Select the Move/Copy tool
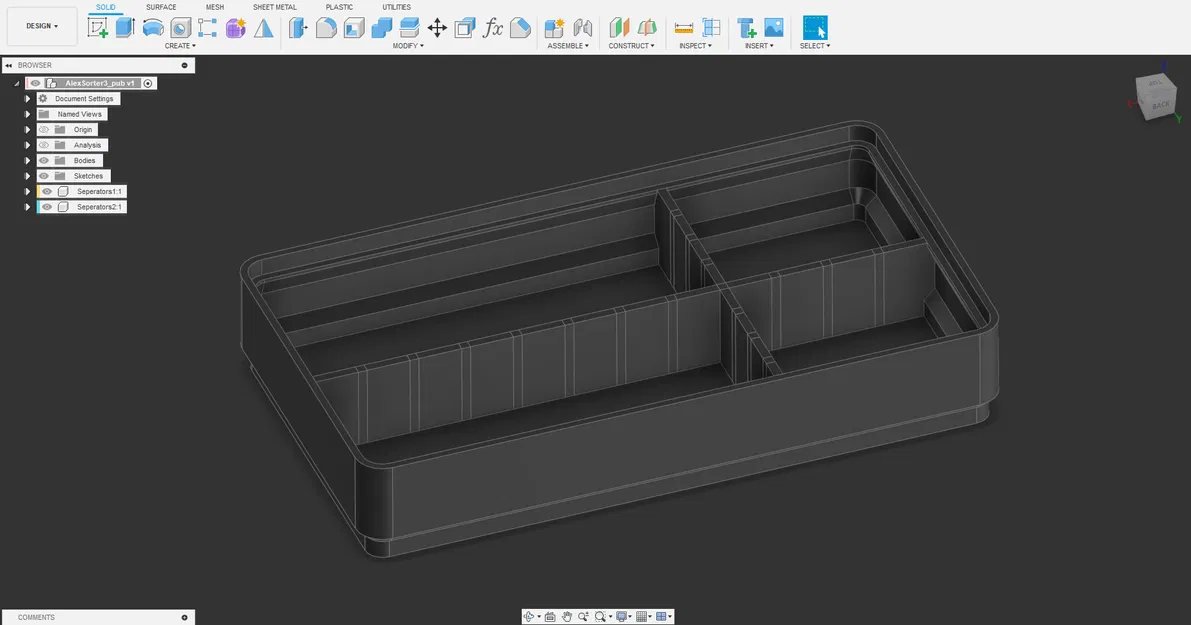The image size is (1191, 625). 437,27
